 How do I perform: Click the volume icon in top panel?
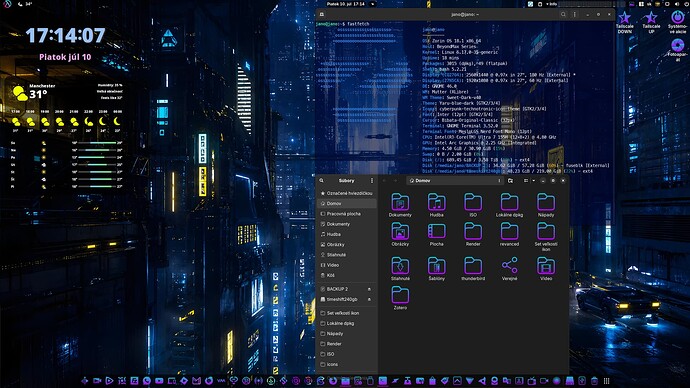(x=677, y=4)
